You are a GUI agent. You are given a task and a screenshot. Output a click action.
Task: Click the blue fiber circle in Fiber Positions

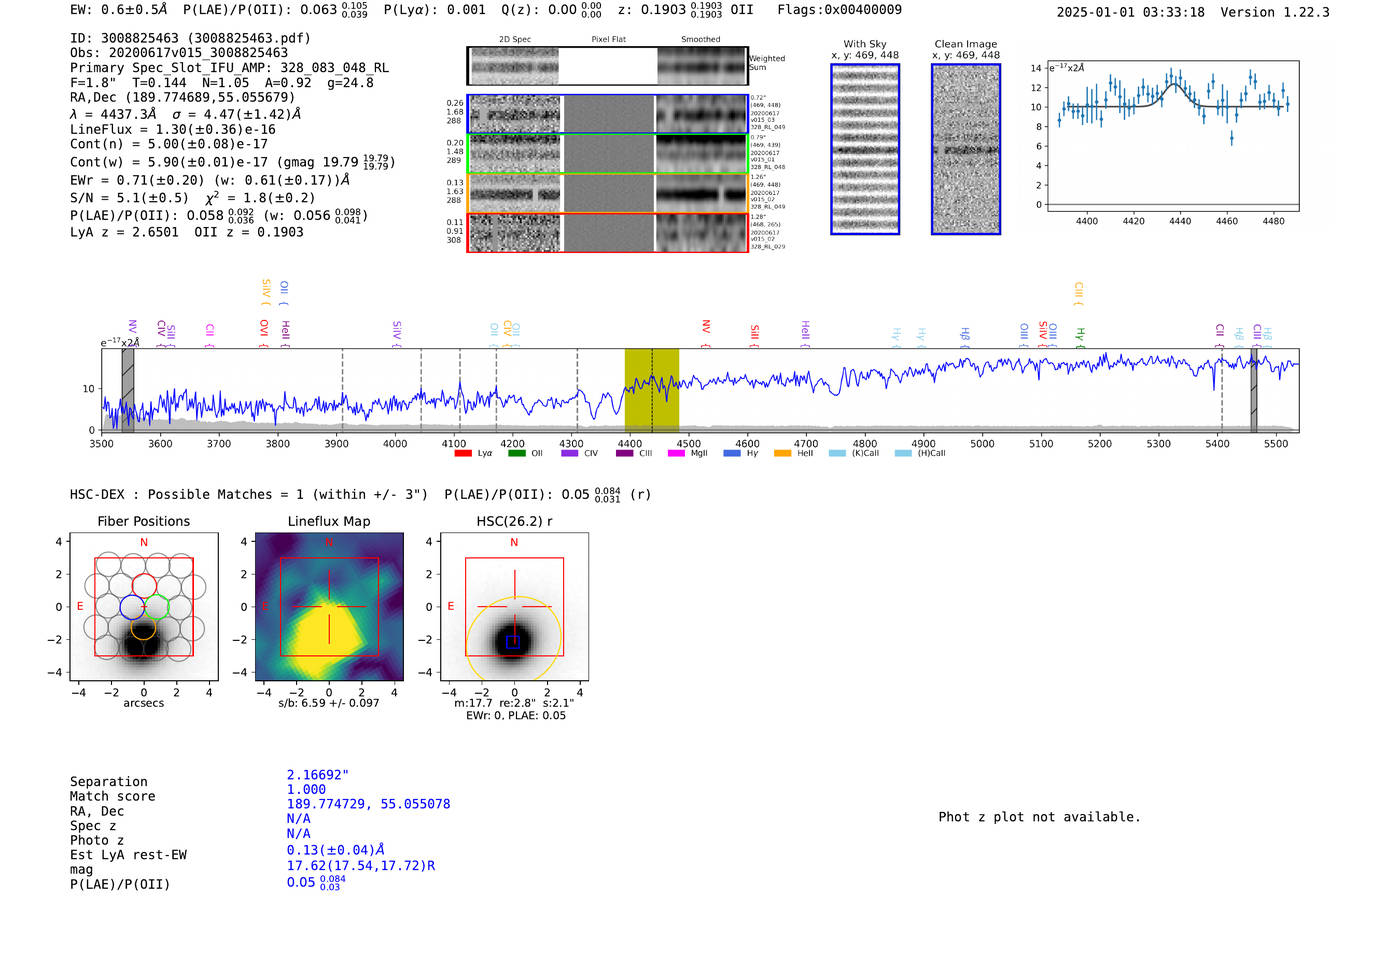click(x=131, y=607)
